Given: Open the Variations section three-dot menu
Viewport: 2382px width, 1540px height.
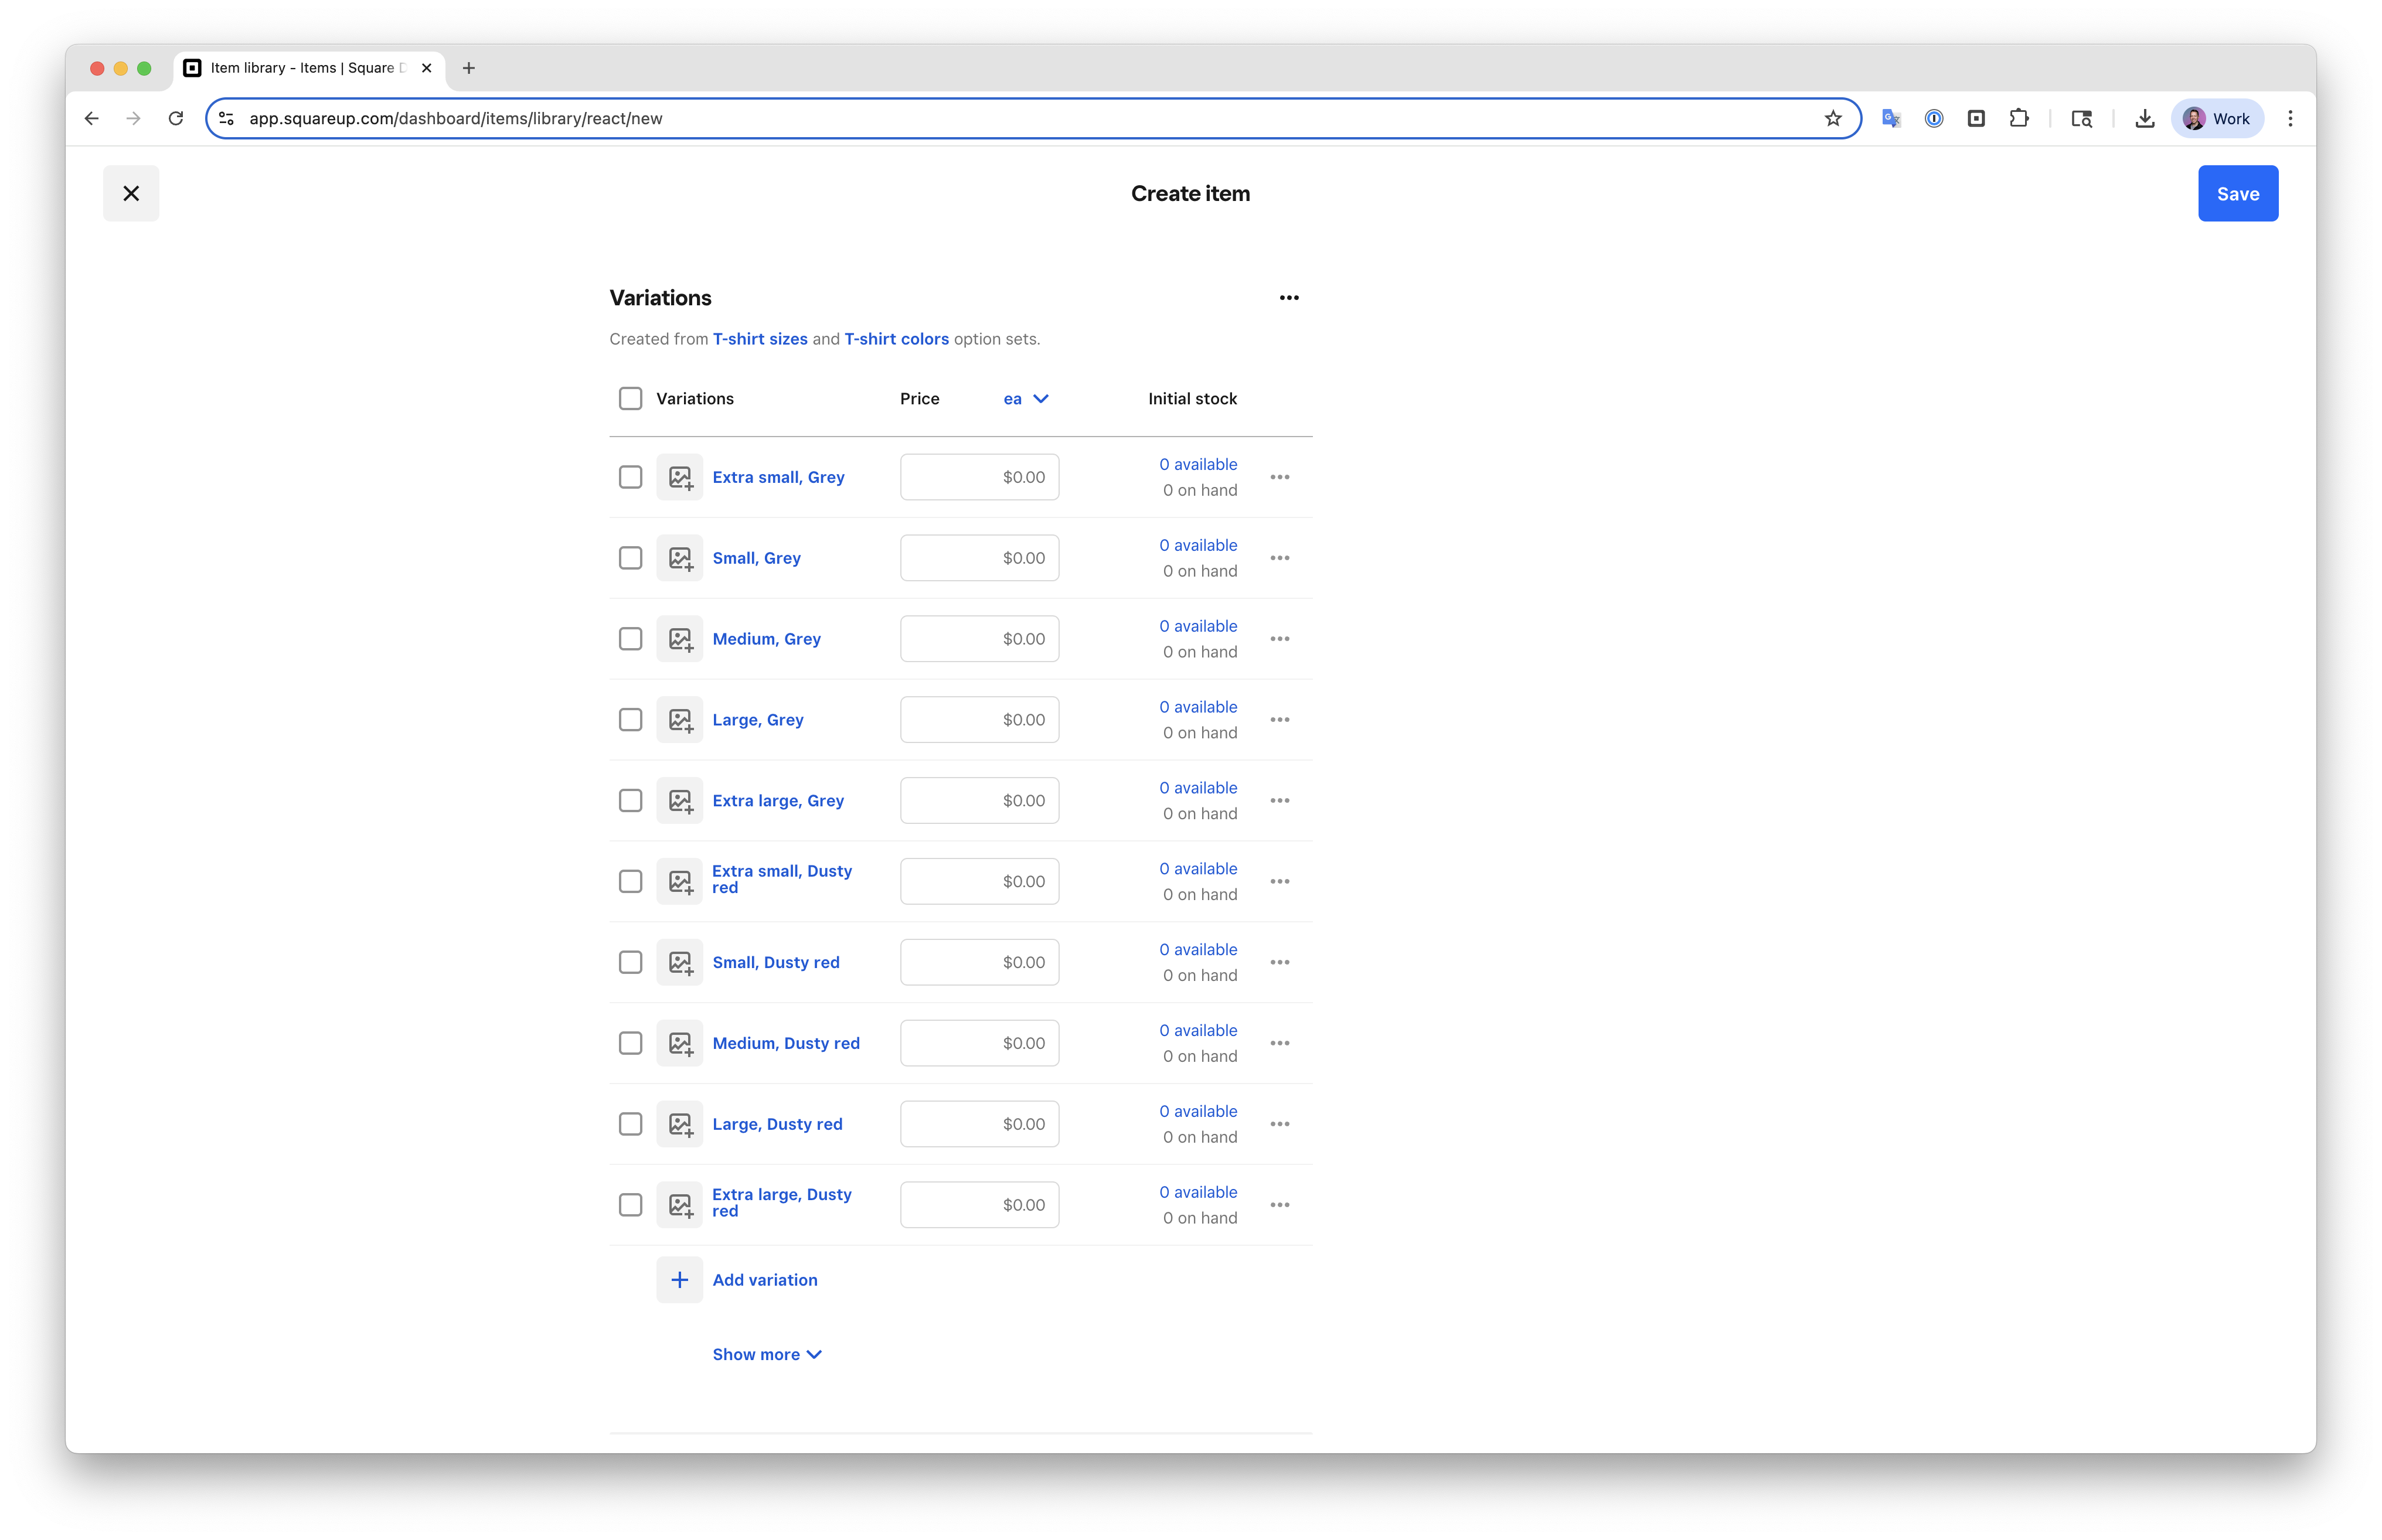Looking at the screenshot, I should click(x=1289, y=298).
